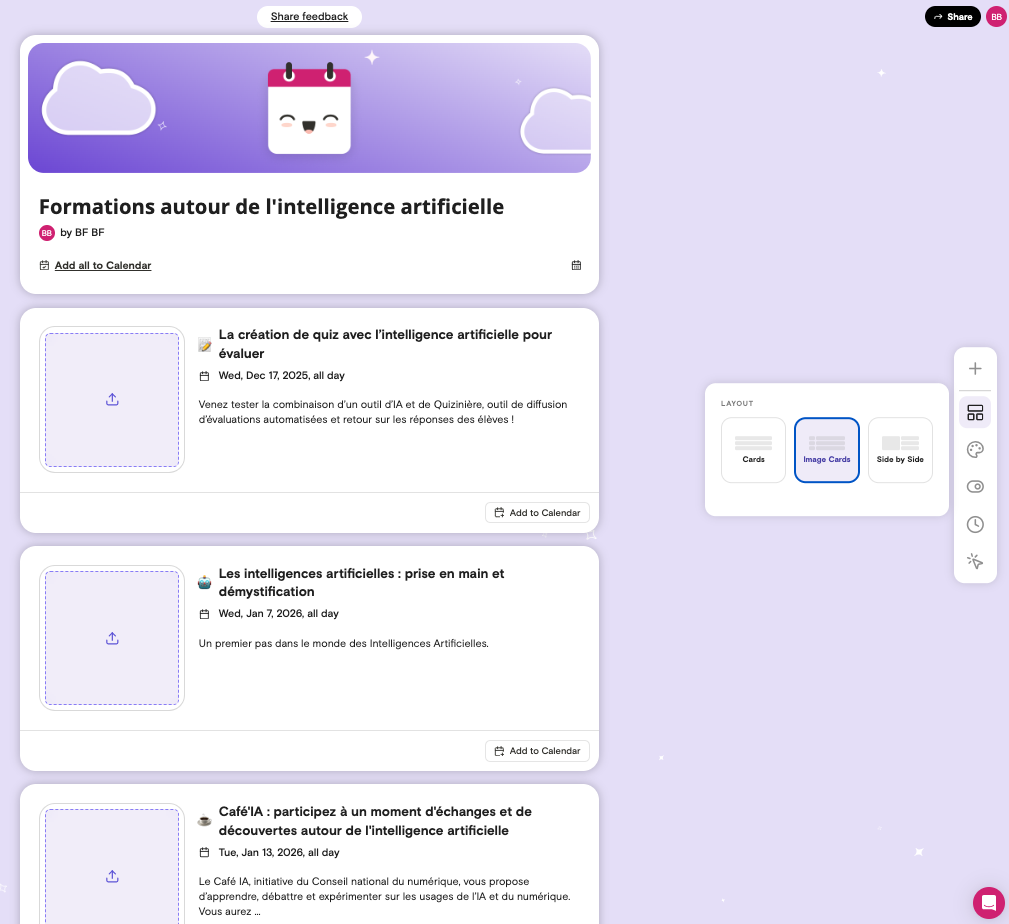Select the Cards layout option
The width and height of the screenshot is (1009, 924).
(753, 450)
